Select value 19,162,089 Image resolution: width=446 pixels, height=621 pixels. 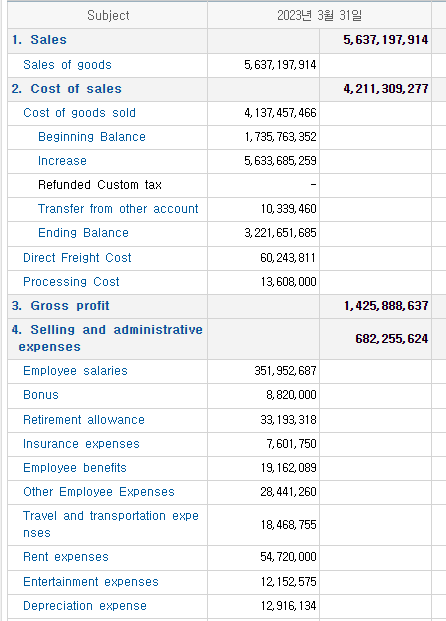[x=288, y=468]
